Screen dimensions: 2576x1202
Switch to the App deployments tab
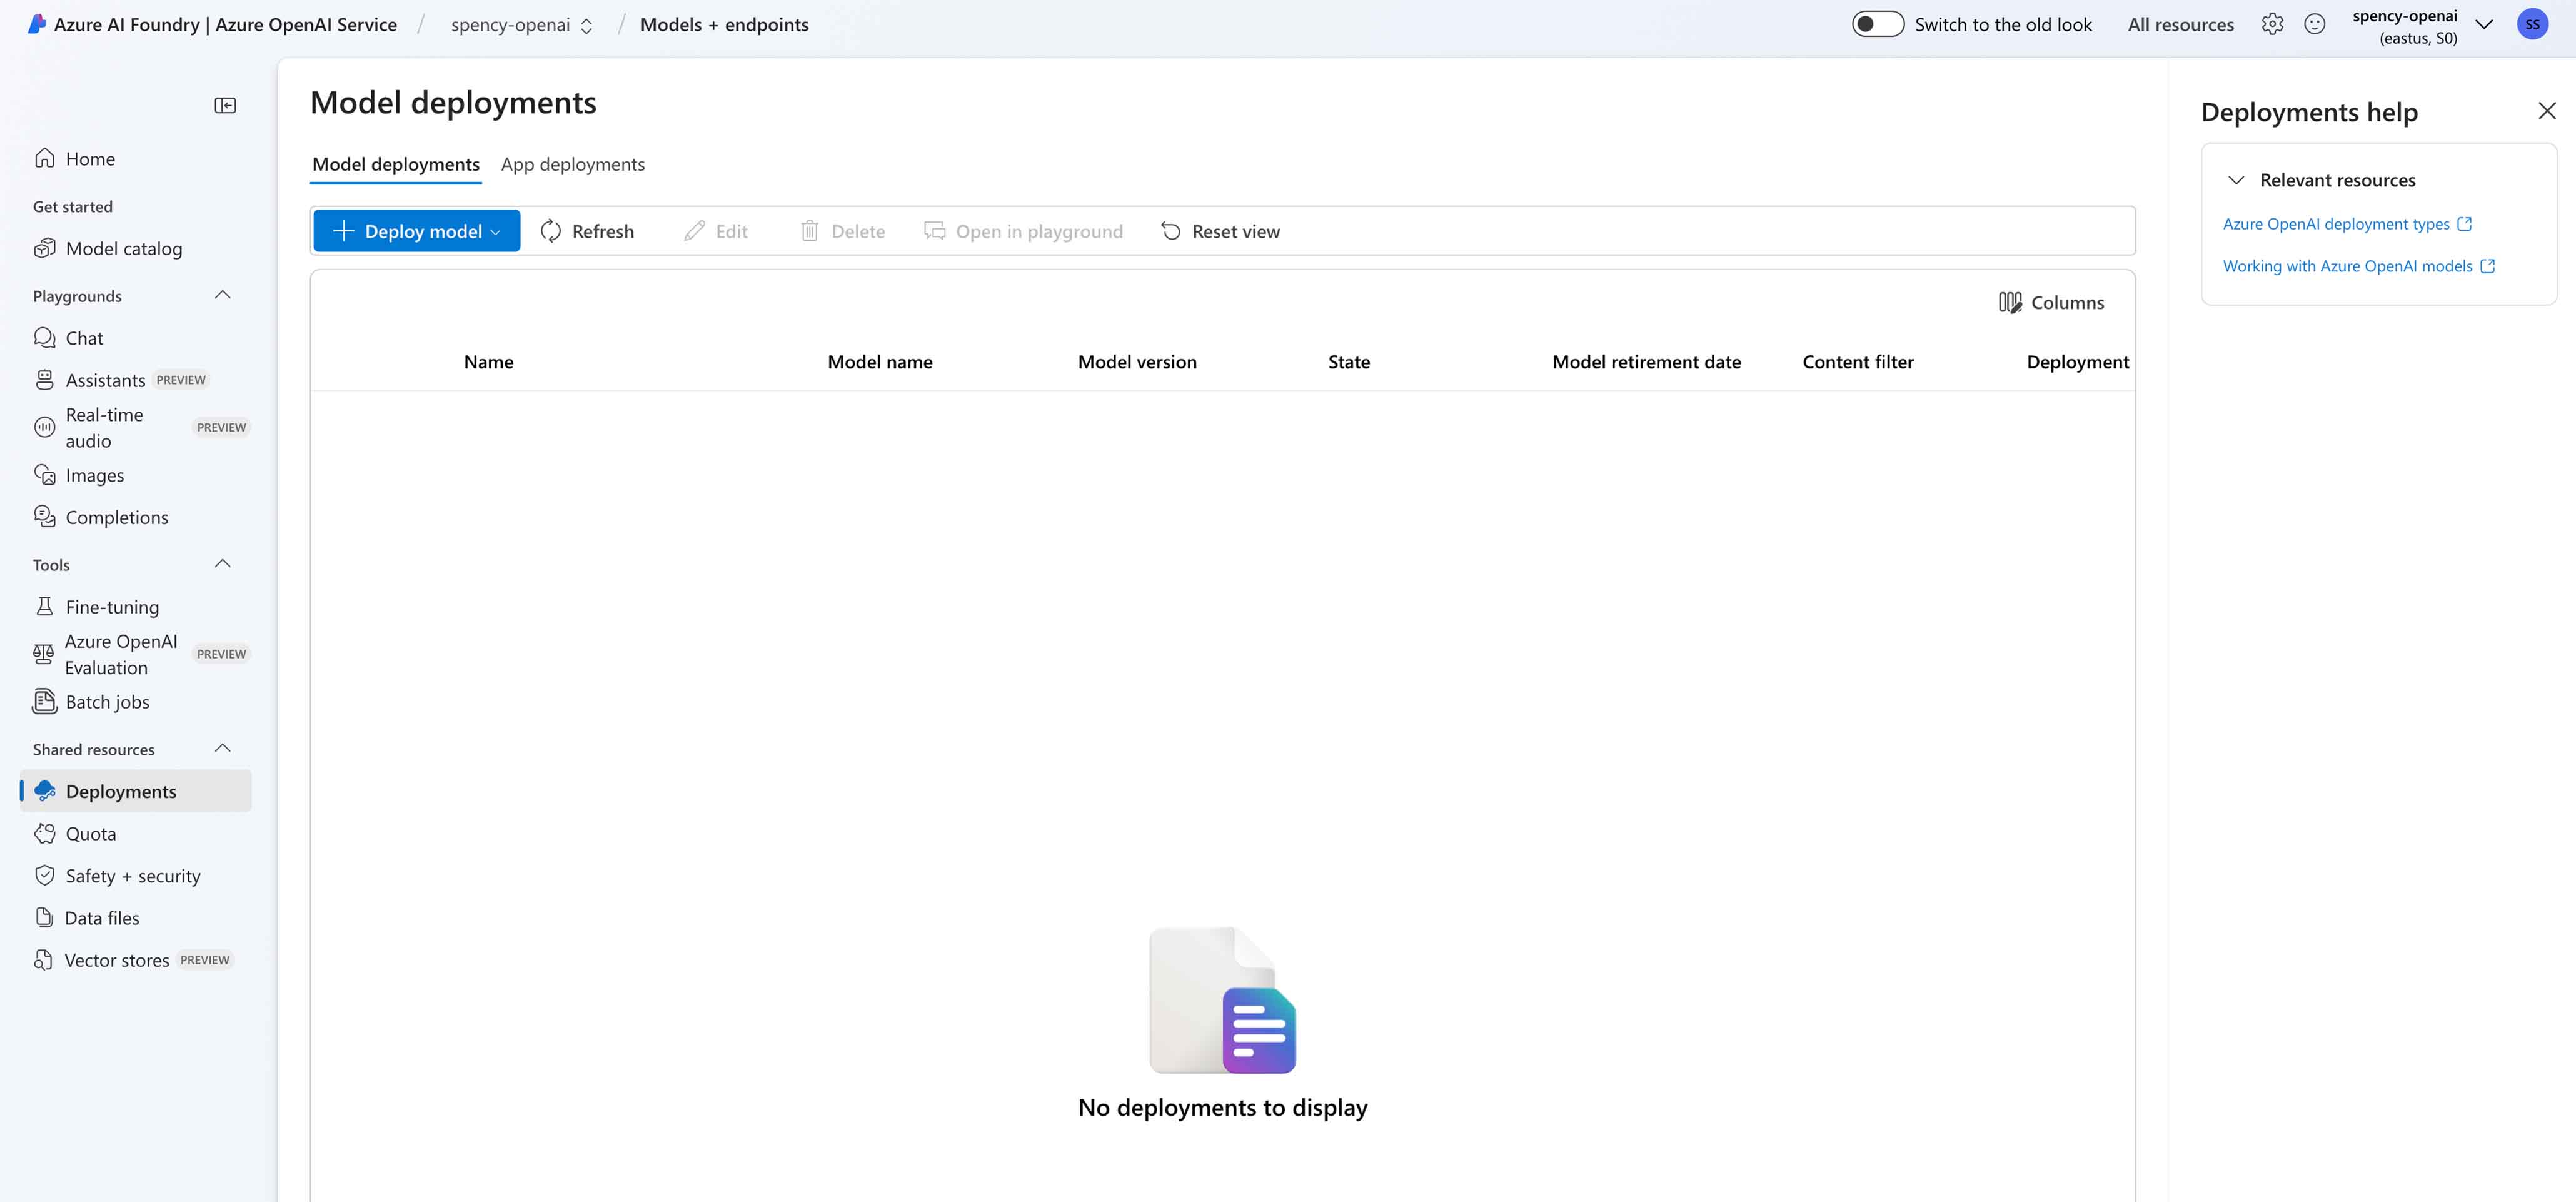pos(572,164)
